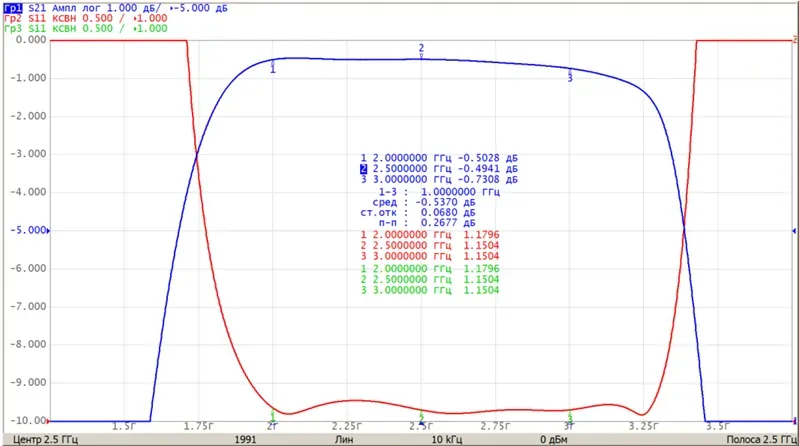Click the right-side blue reference position arrow
The width and height of the screenshot is (799, 446).
(794, 231)
